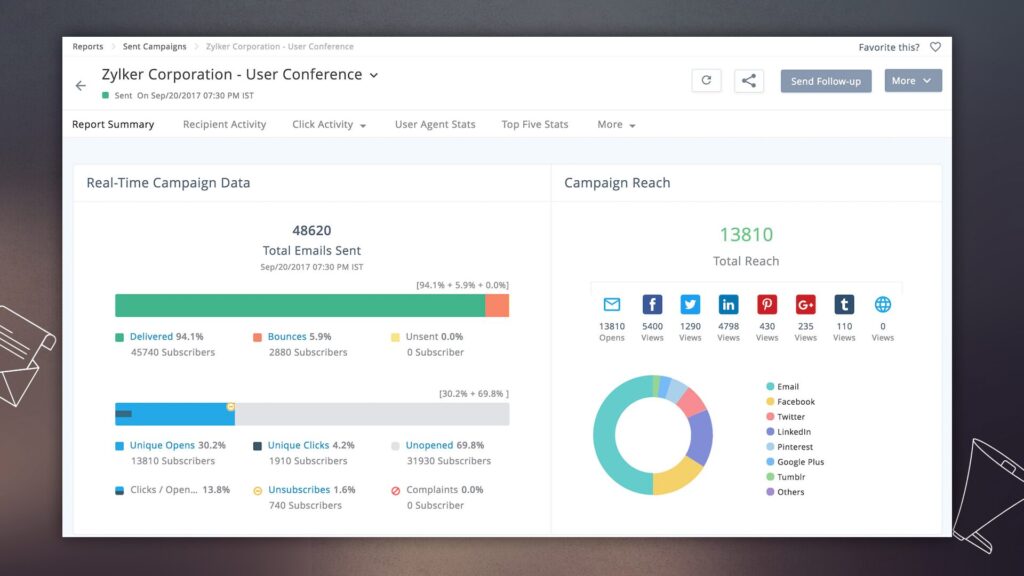Select the Pinterest icon
1024x576 pixels.
coord(767,305)
